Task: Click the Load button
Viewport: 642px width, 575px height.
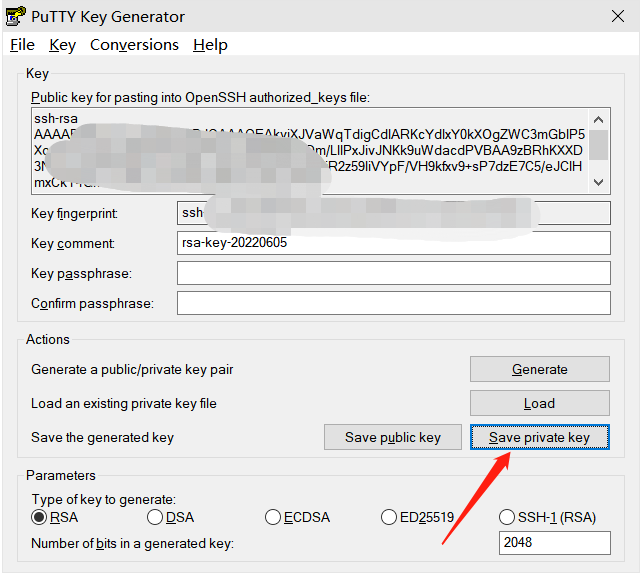Action: (x=540, y=403)
